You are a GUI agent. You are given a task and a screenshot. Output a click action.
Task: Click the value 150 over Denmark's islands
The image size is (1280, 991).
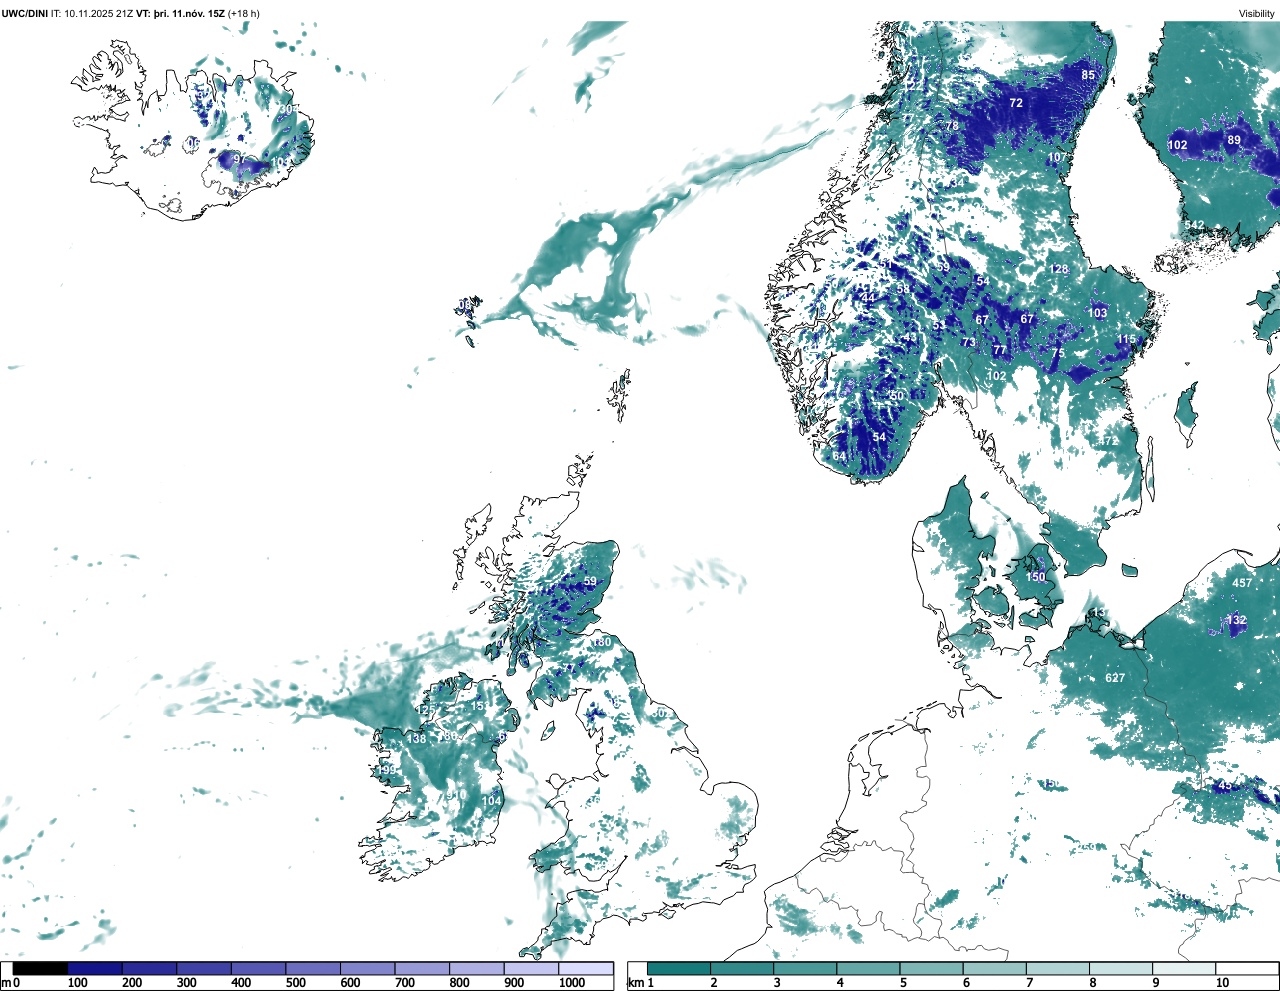click(1036, 576)
